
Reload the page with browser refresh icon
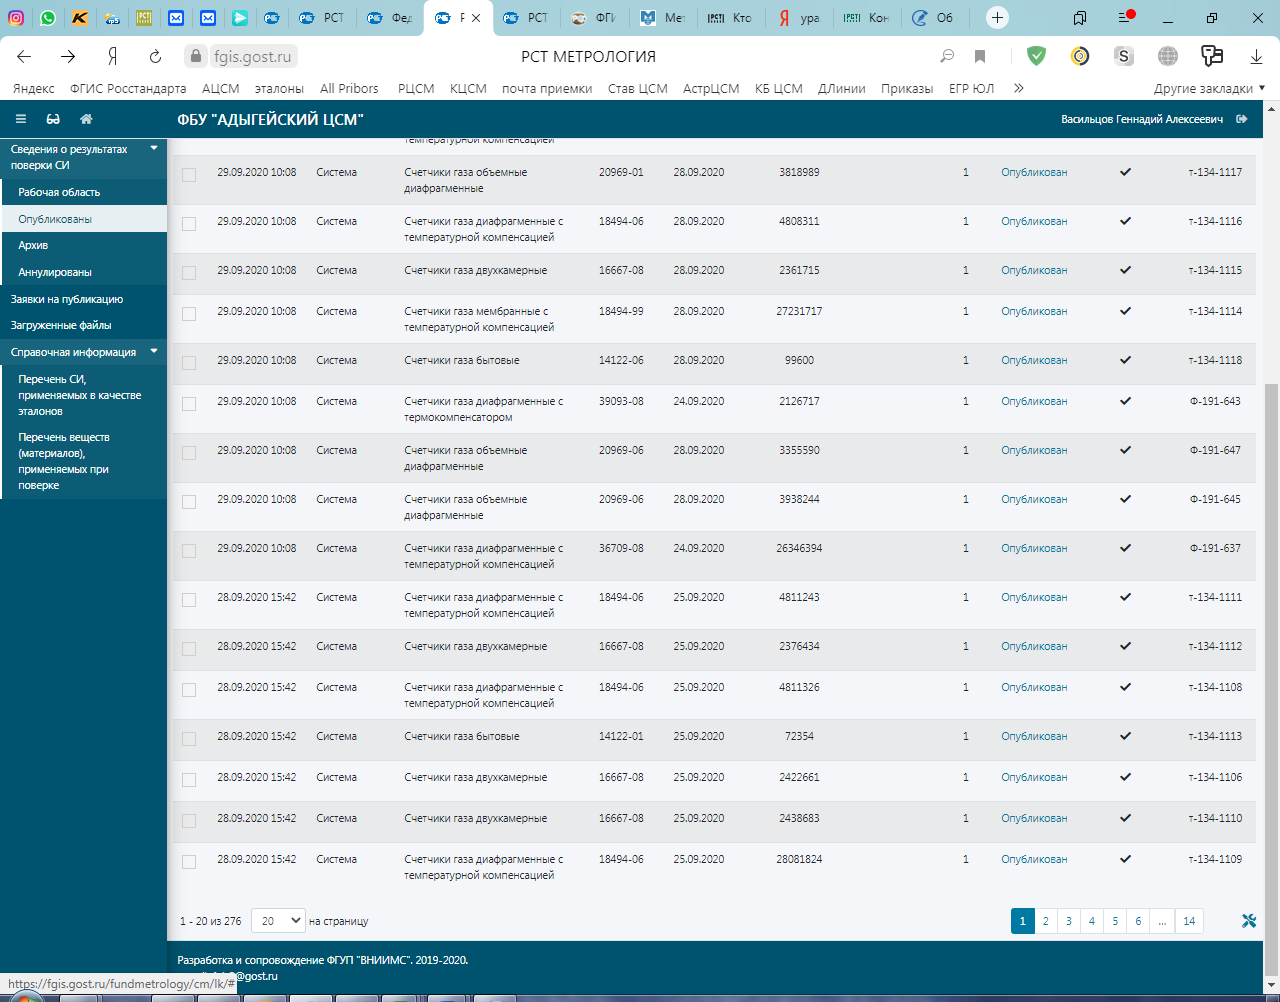pyautogui.click(x=155, y=57)
